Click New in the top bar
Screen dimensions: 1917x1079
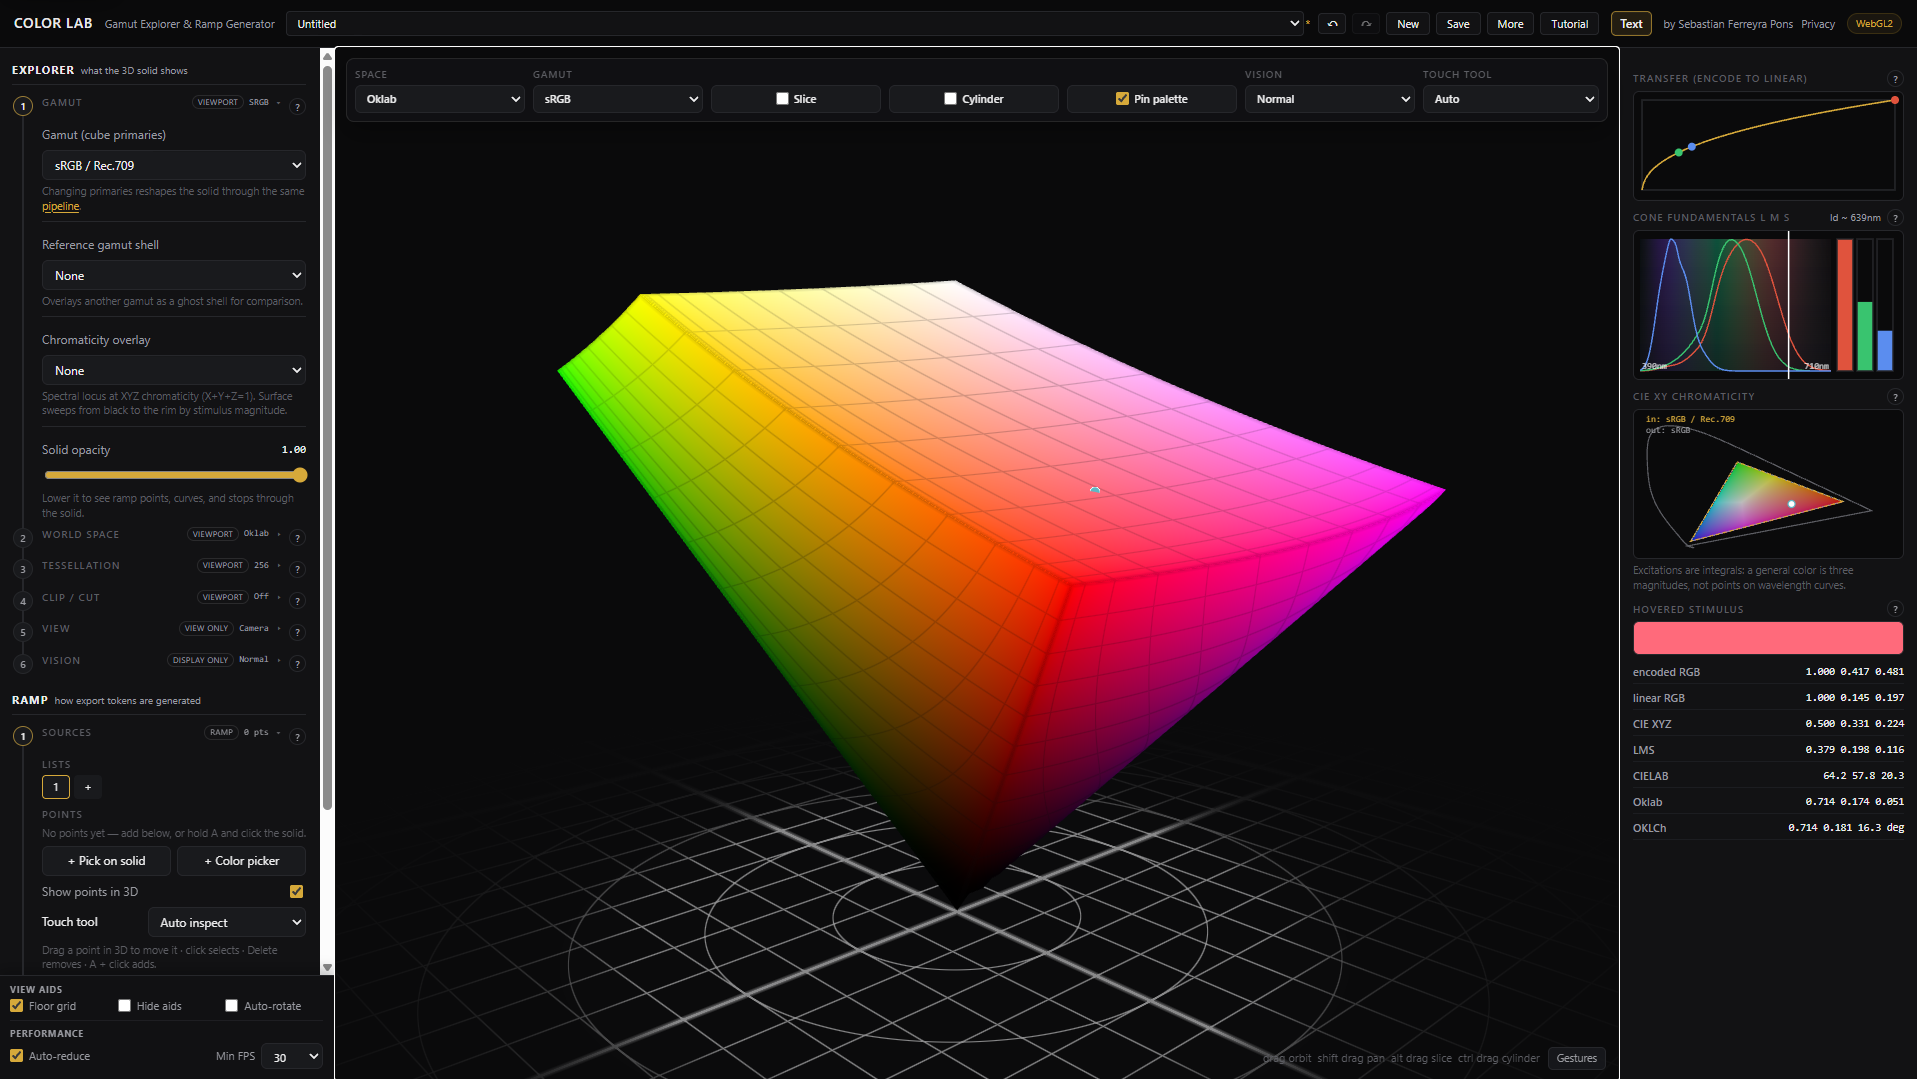[1408, 24]
